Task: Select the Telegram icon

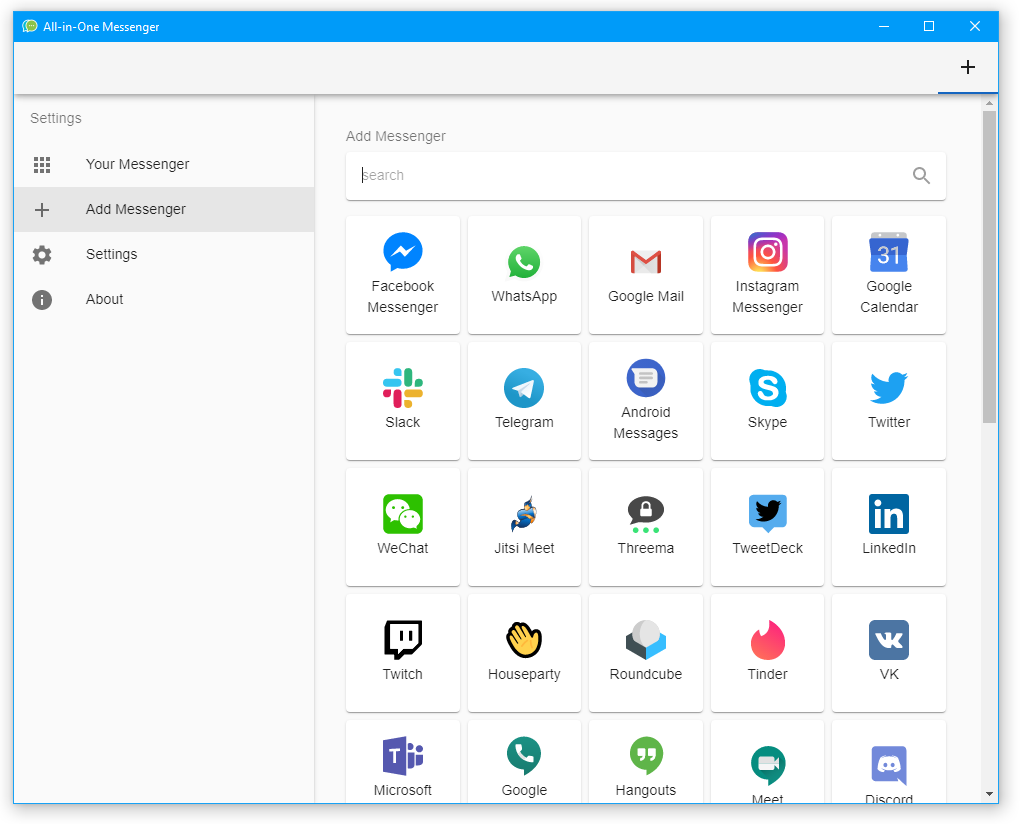Action: (524, 400)
